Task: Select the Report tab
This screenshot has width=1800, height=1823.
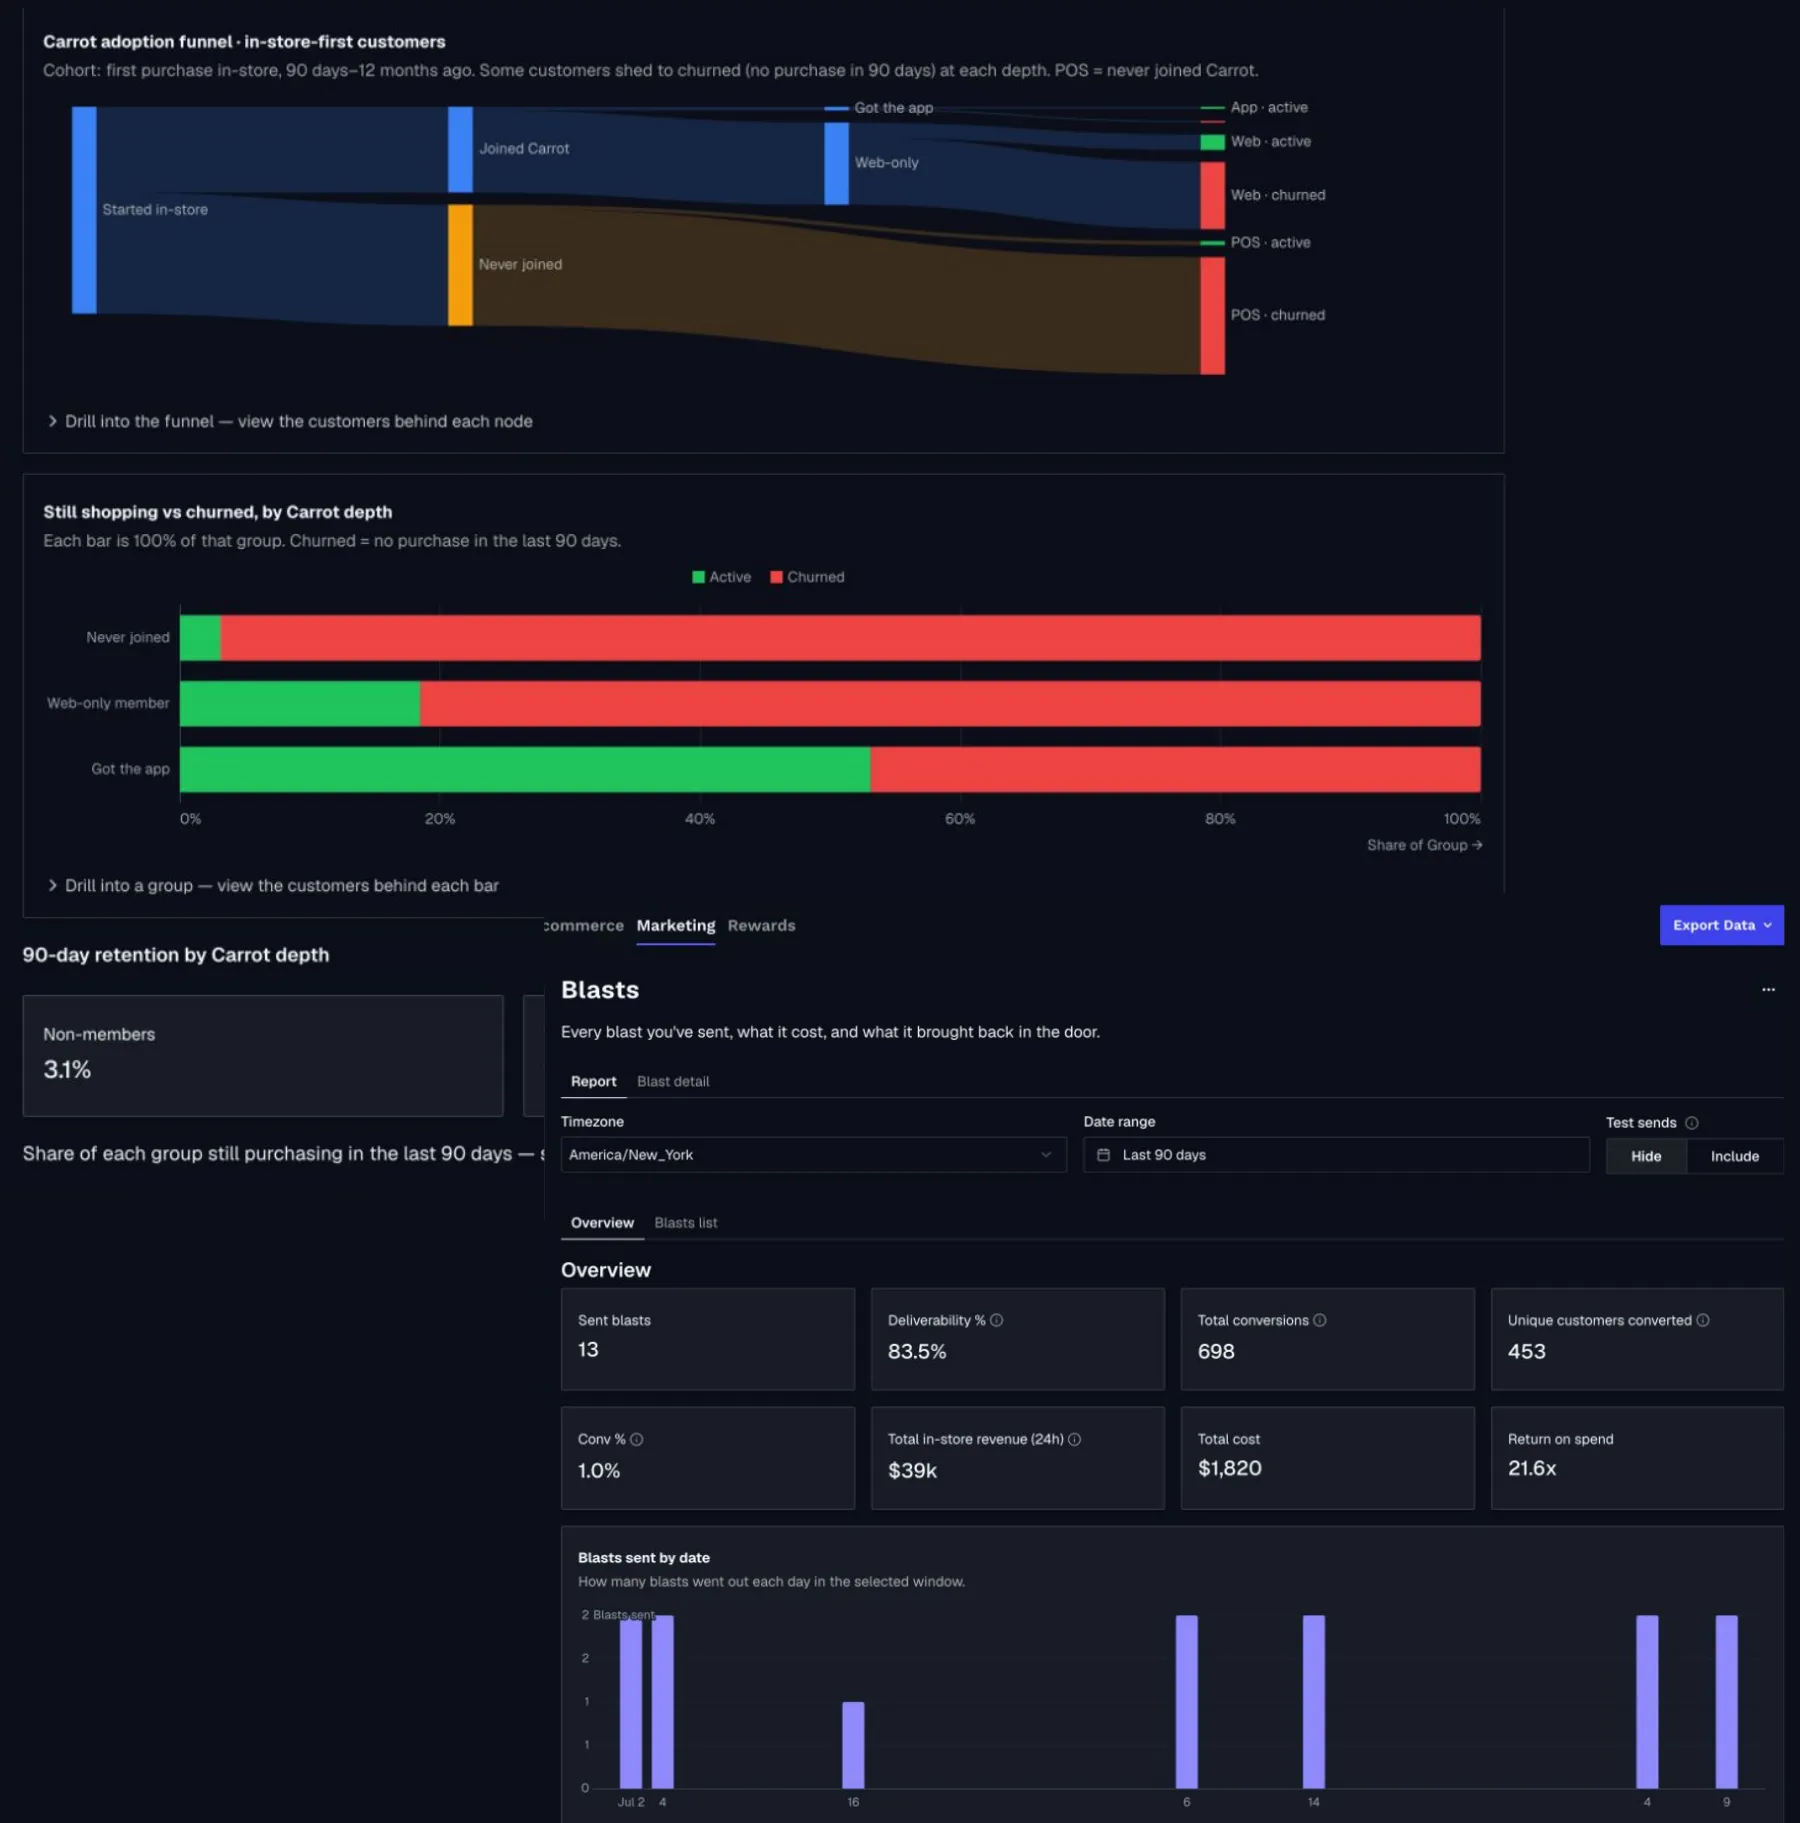Action: [593, 1081]
